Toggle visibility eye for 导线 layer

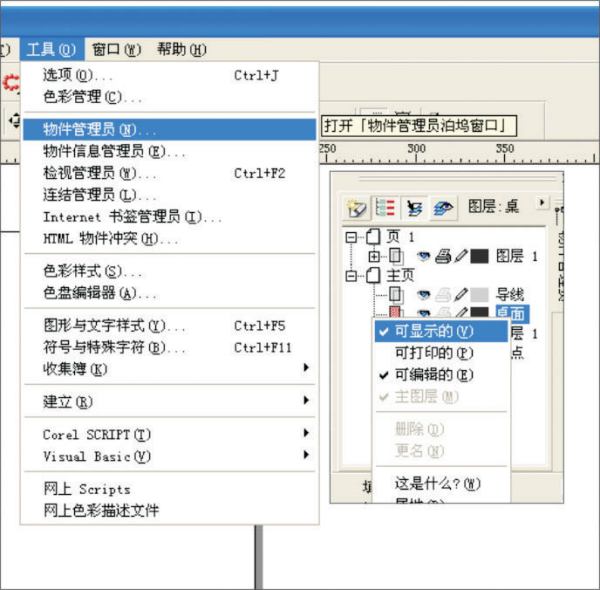[x=423, y=294]
